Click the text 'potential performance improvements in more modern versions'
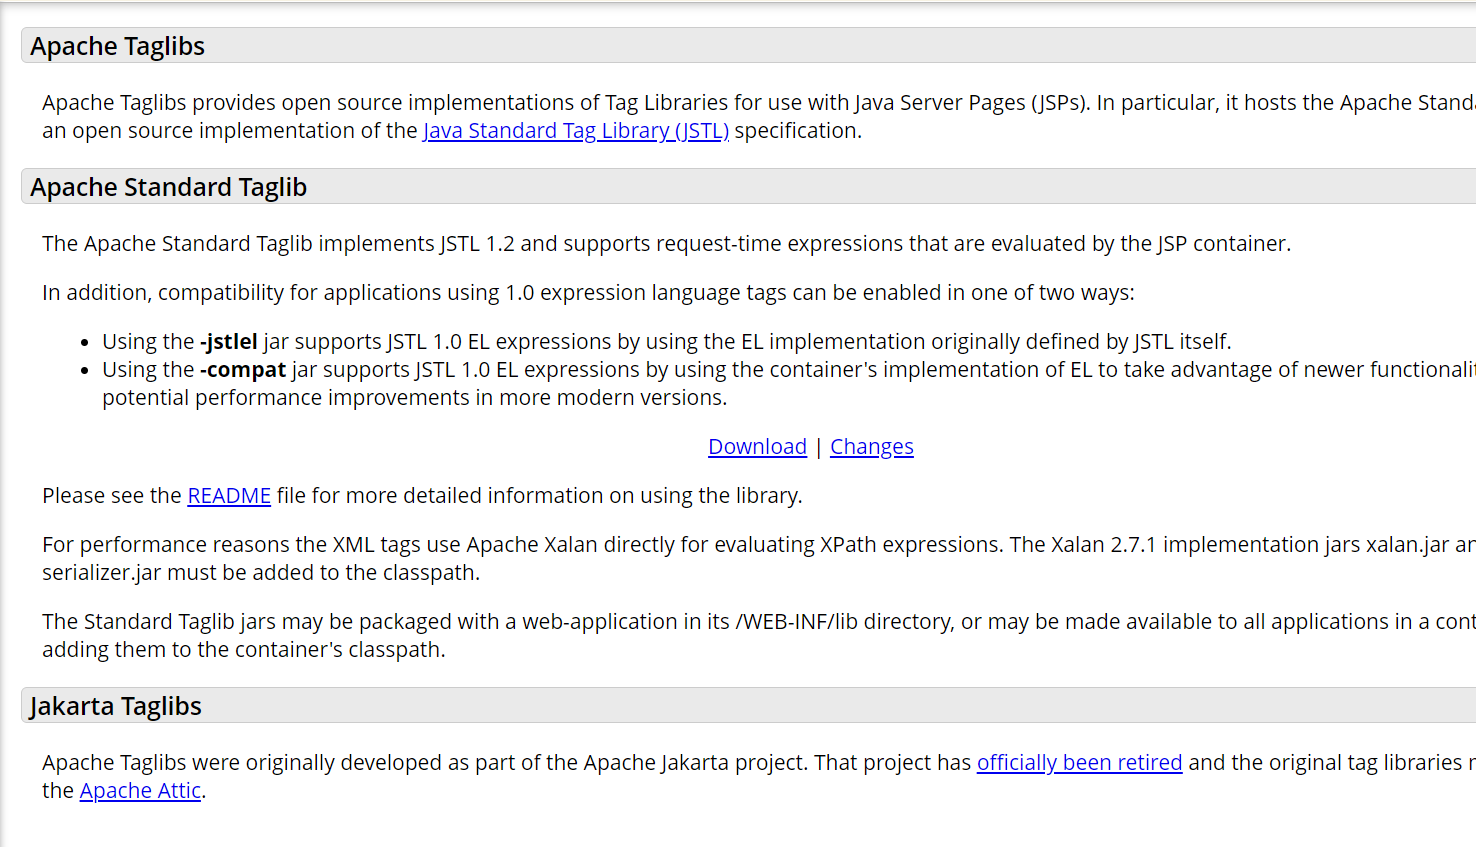1476x847 pixels. pyautogui.click(x=414, y=398)
